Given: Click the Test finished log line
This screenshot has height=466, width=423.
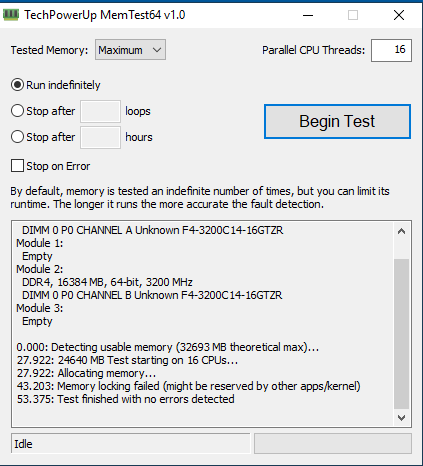Looking at the screenshot, I should [x=126, y=399].
